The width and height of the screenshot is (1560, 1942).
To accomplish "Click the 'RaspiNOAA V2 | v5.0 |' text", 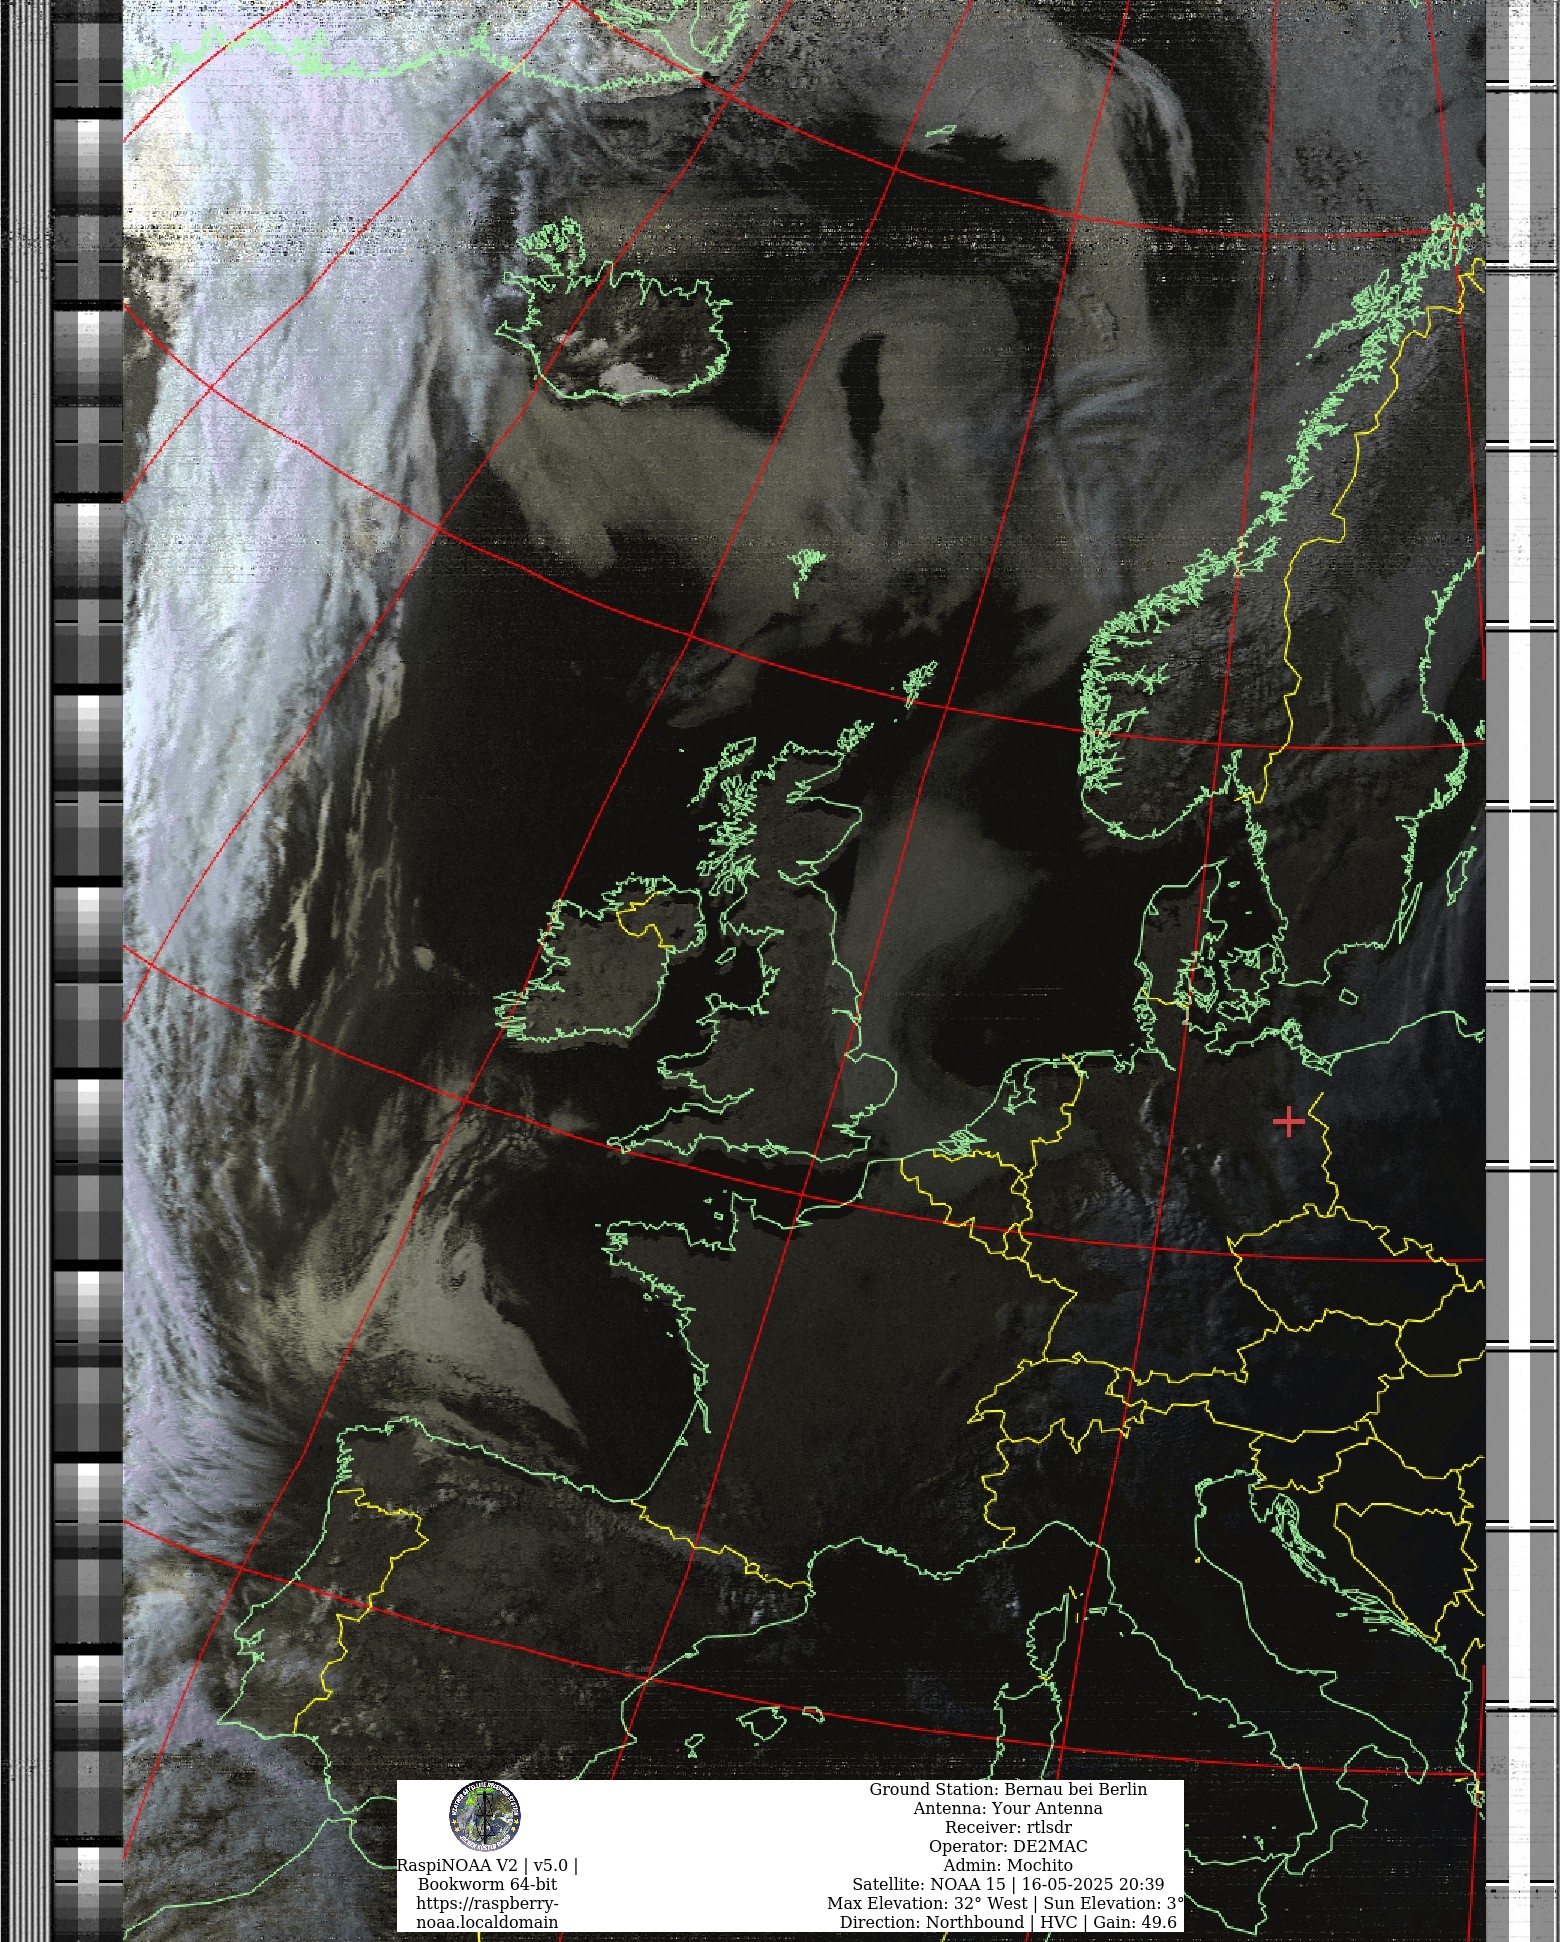I will (487, 1865).
